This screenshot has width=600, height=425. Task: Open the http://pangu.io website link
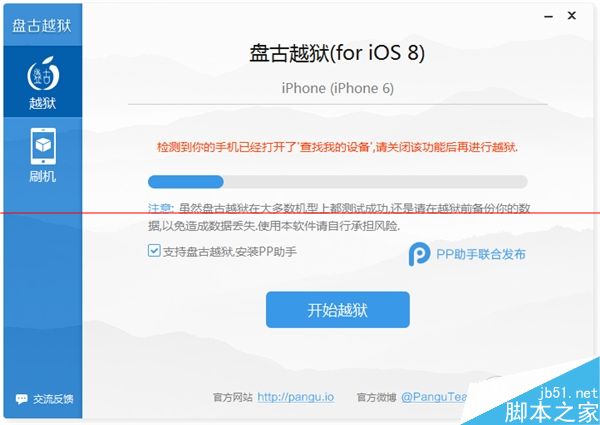pos(296,397)
